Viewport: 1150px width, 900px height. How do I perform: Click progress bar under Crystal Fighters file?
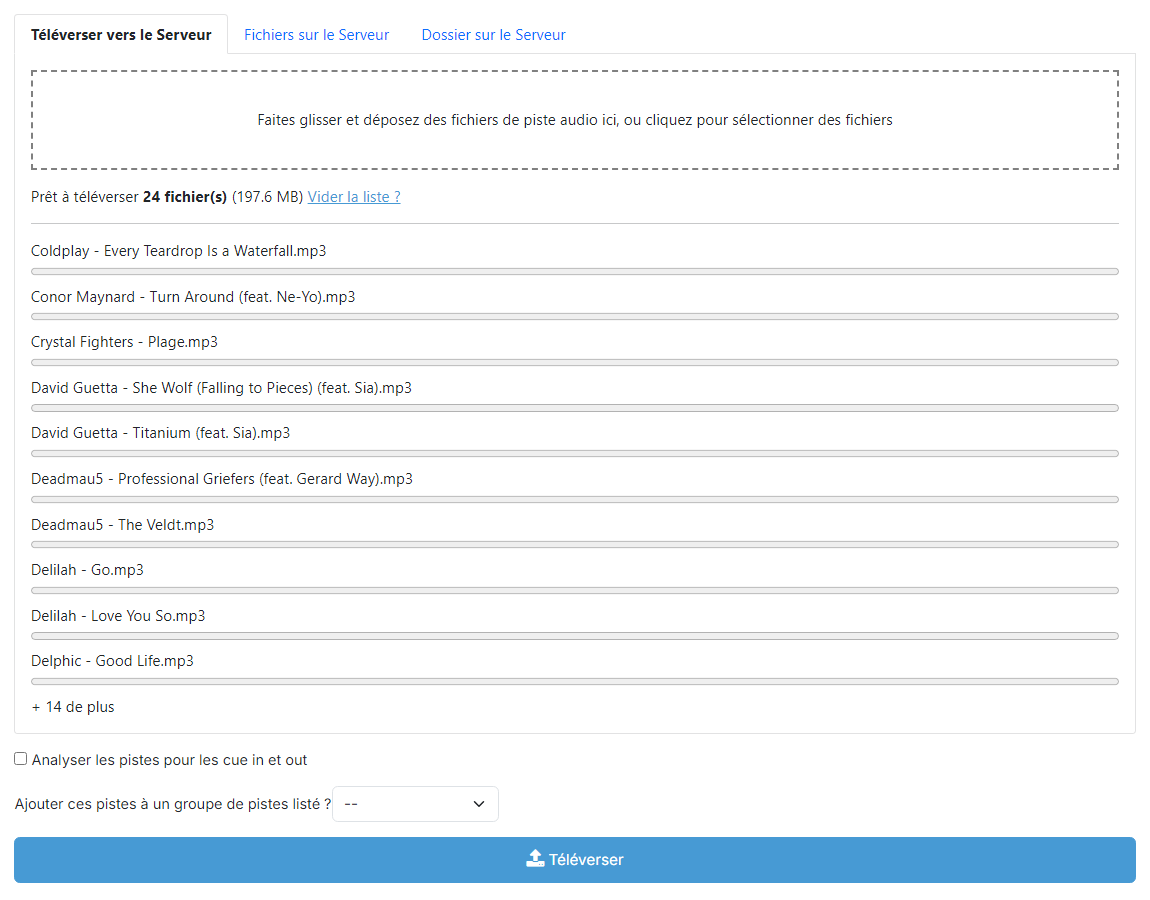point(575,362)
